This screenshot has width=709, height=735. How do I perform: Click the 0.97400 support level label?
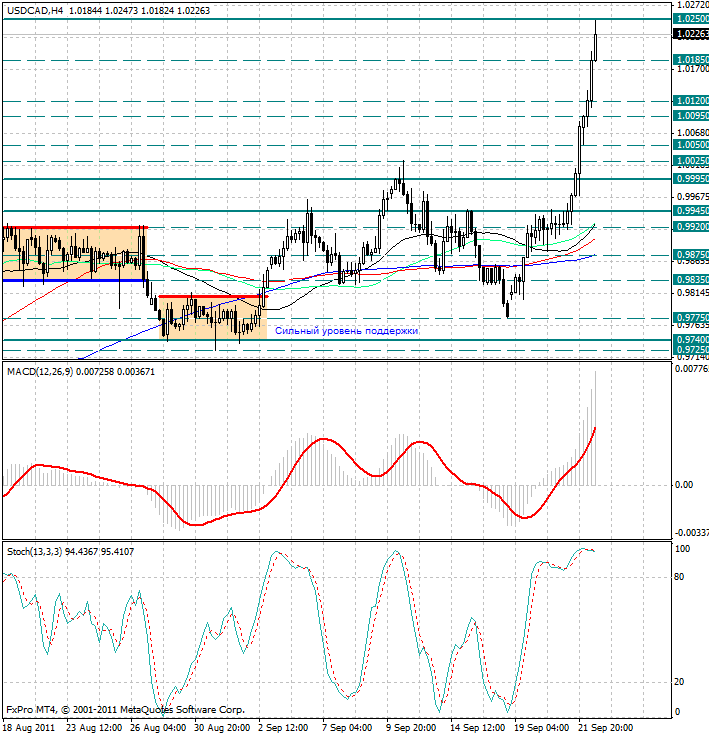pyautogui.click(x=691, y=340)
